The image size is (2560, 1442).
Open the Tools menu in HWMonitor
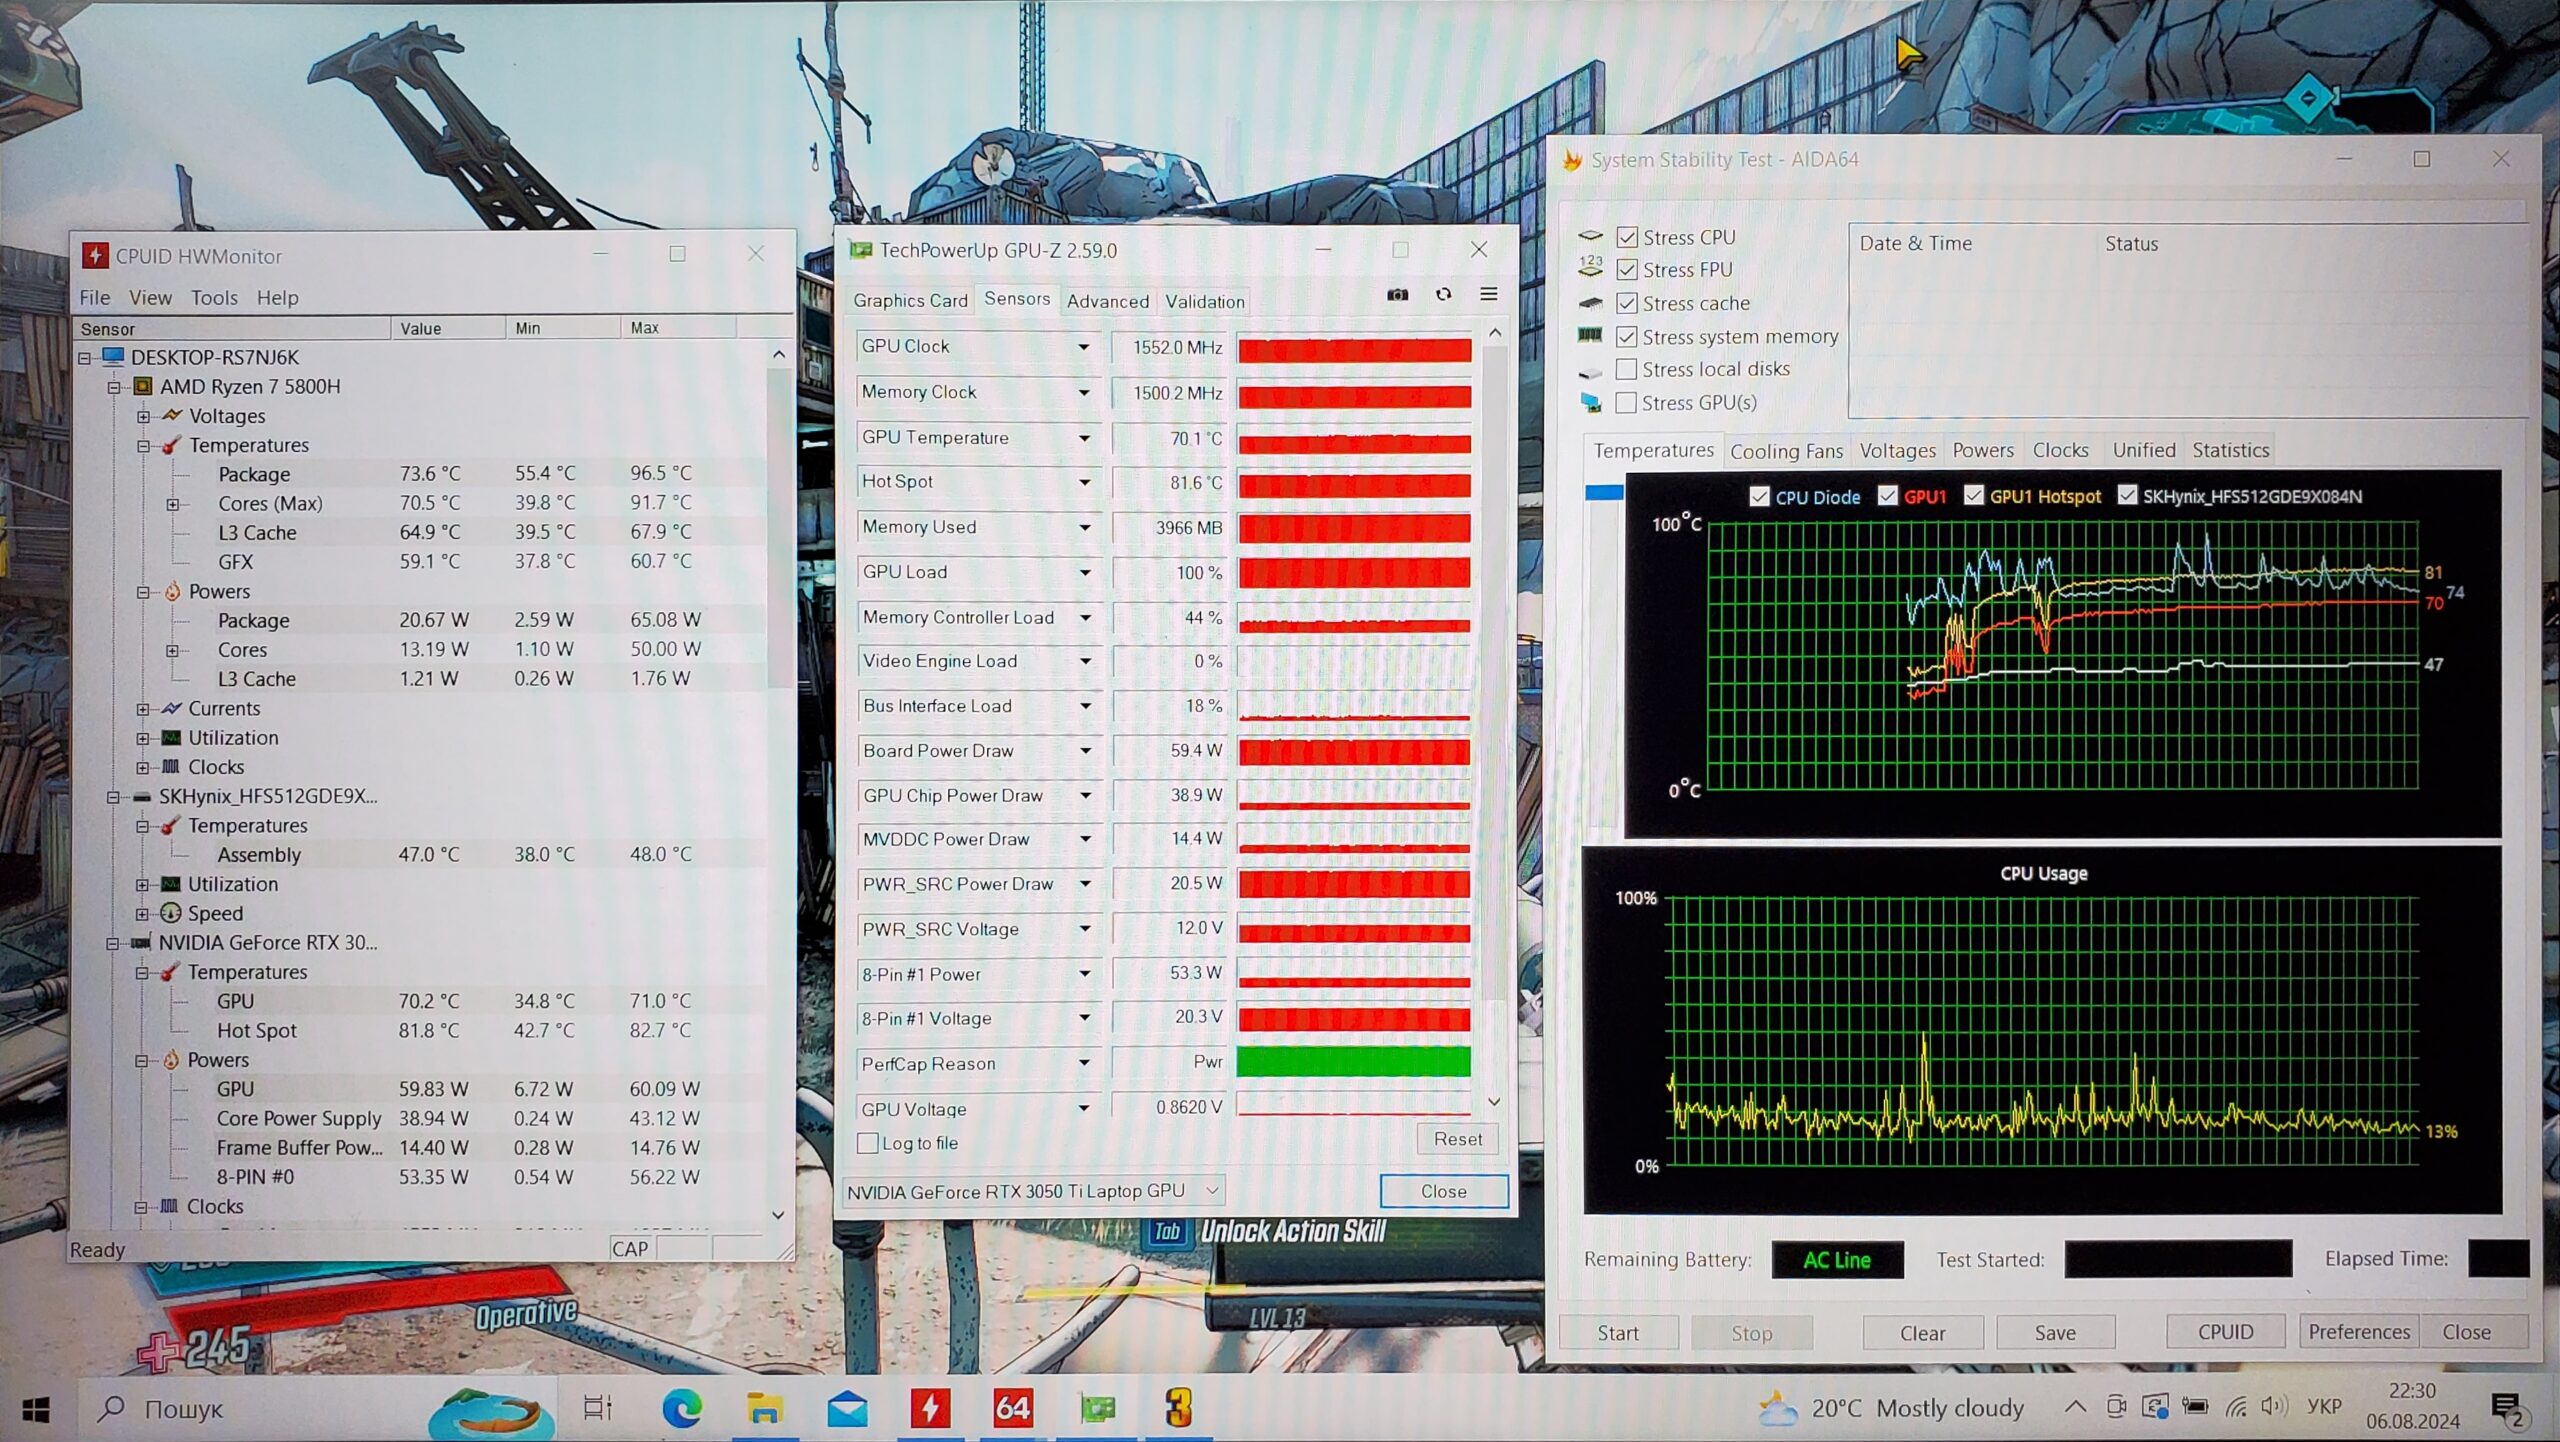coord(214,298)
